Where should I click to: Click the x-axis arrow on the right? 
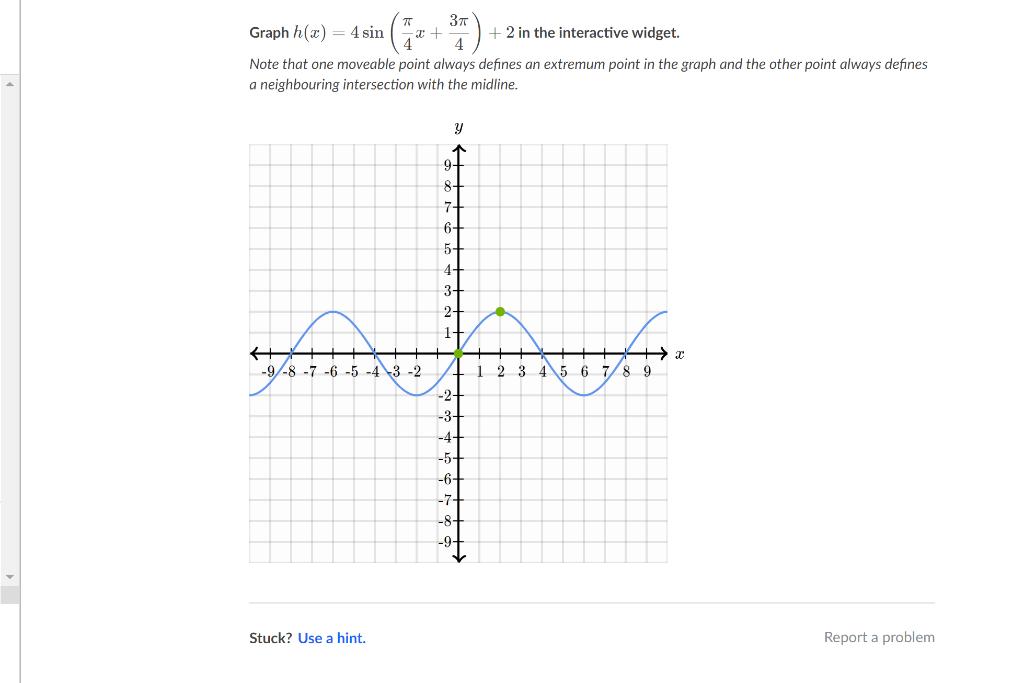pyautogui.click(x=663, y=353)
